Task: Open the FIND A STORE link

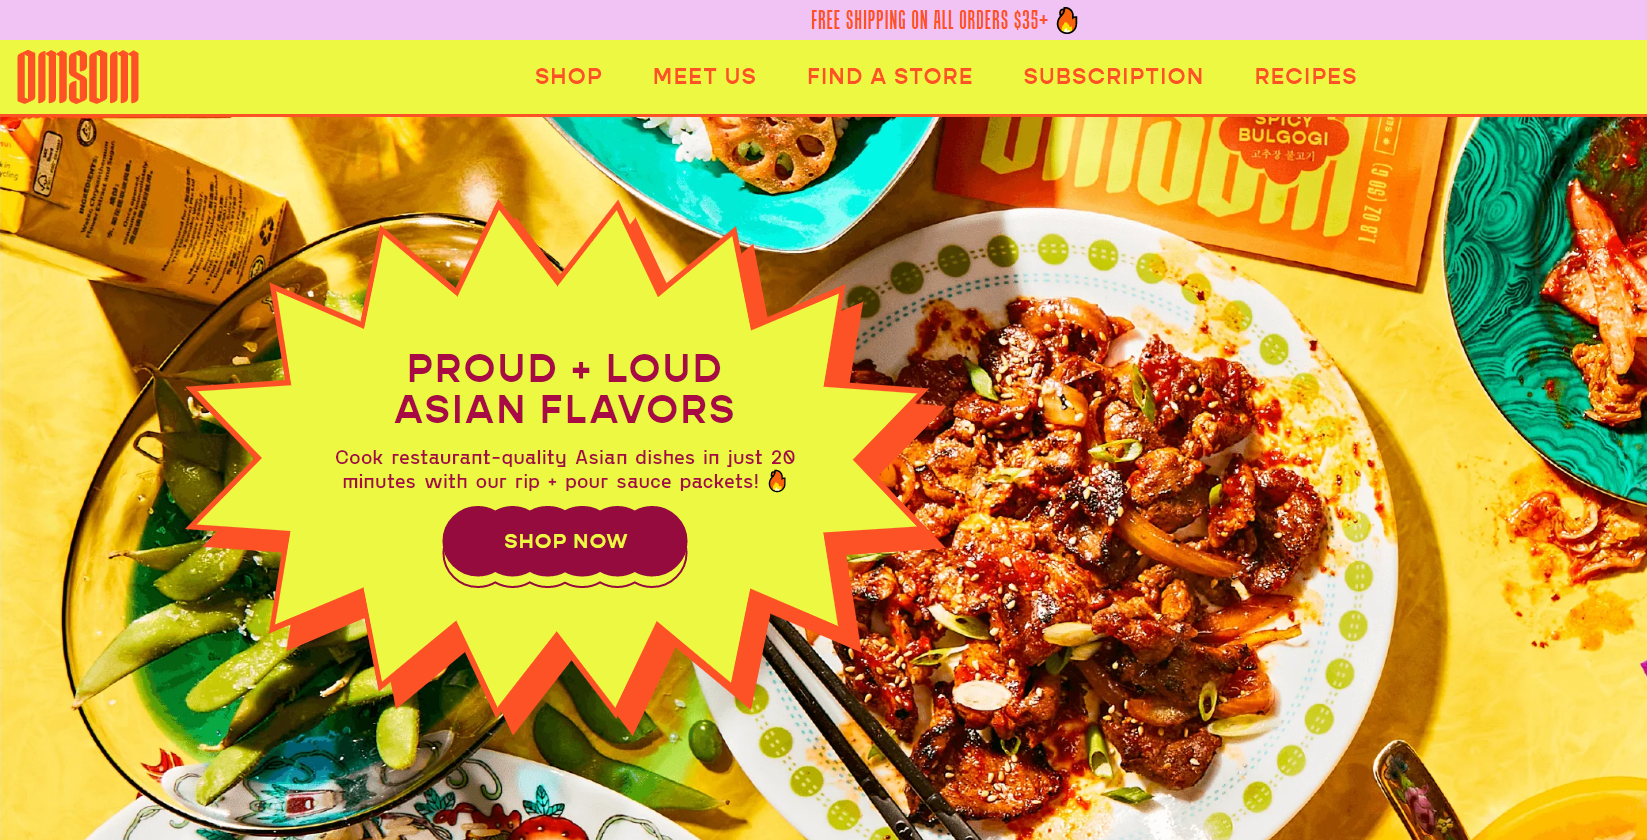Action: pyautogui.click(x=890, y=76)
